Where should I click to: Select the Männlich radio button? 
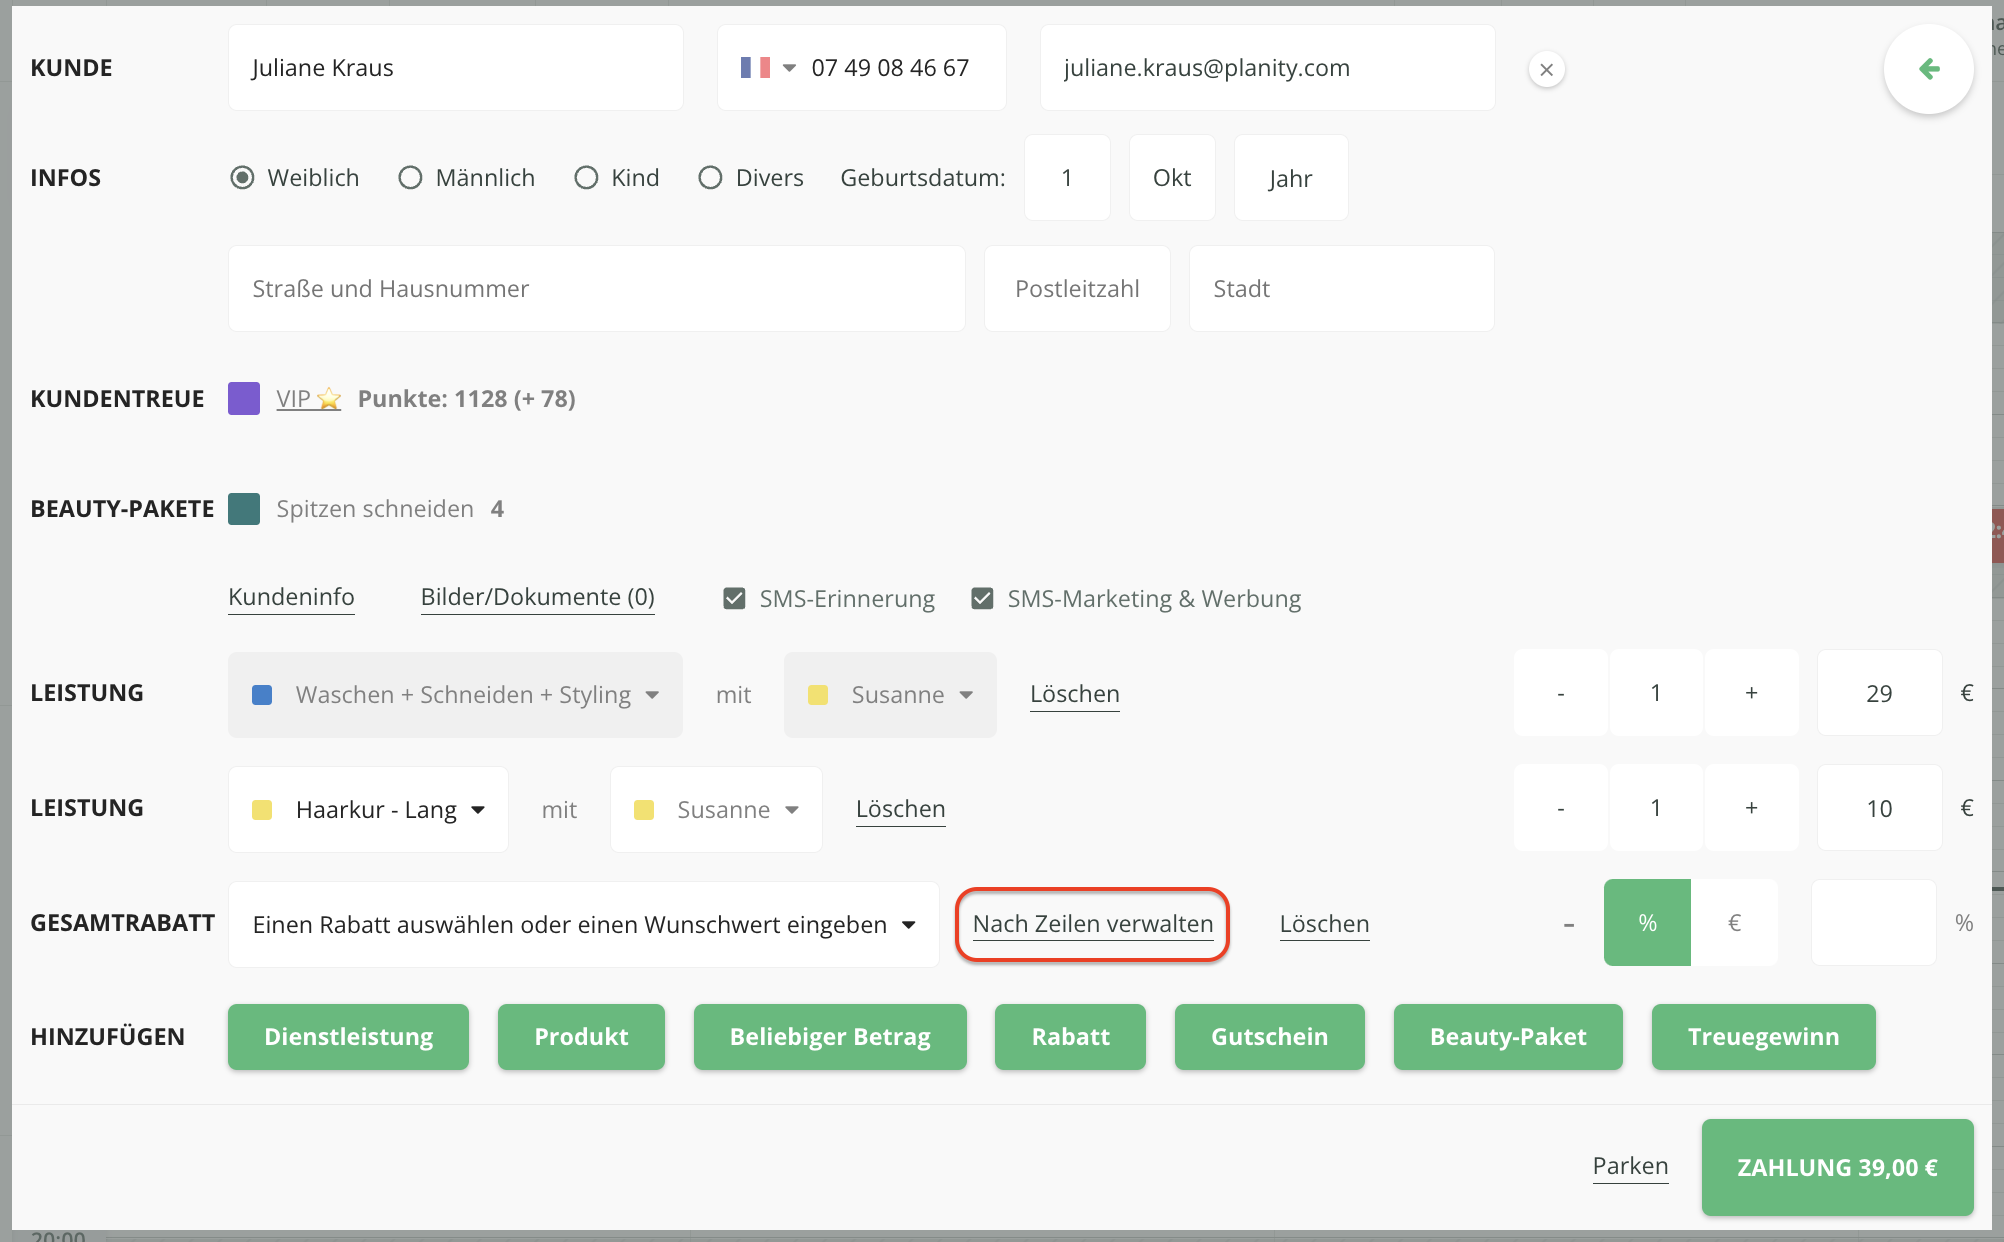pos(410,178)
